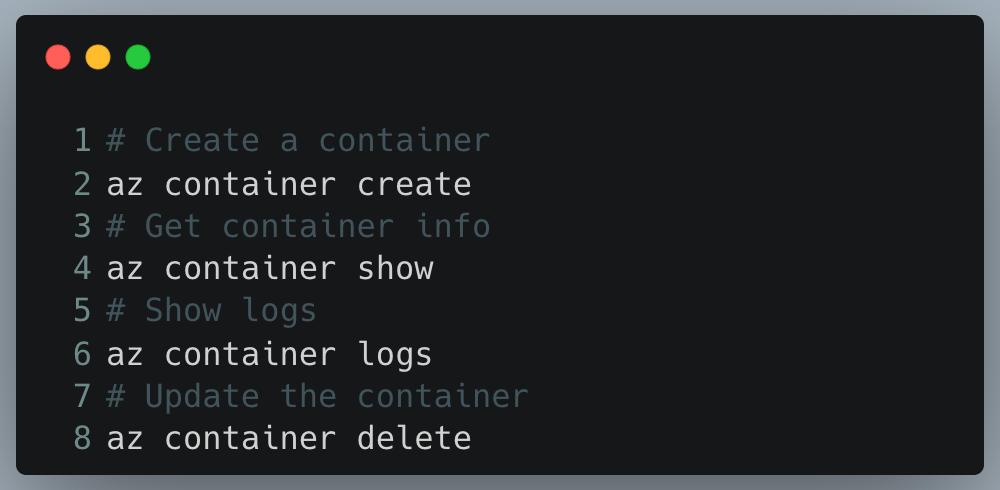
Task: Click the "# Show logs" comment
Action: pyautogui.click(x=211, y=311)
